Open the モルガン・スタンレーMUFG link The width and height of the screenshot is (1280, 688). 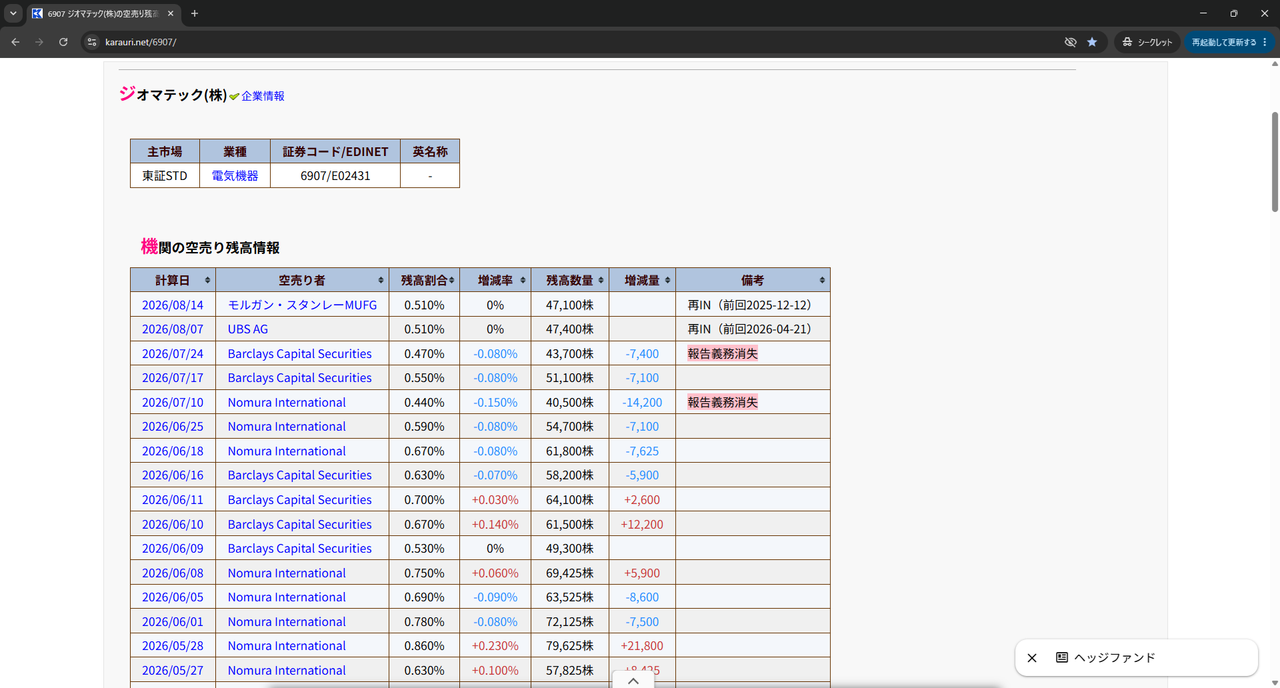coord(302,305)
